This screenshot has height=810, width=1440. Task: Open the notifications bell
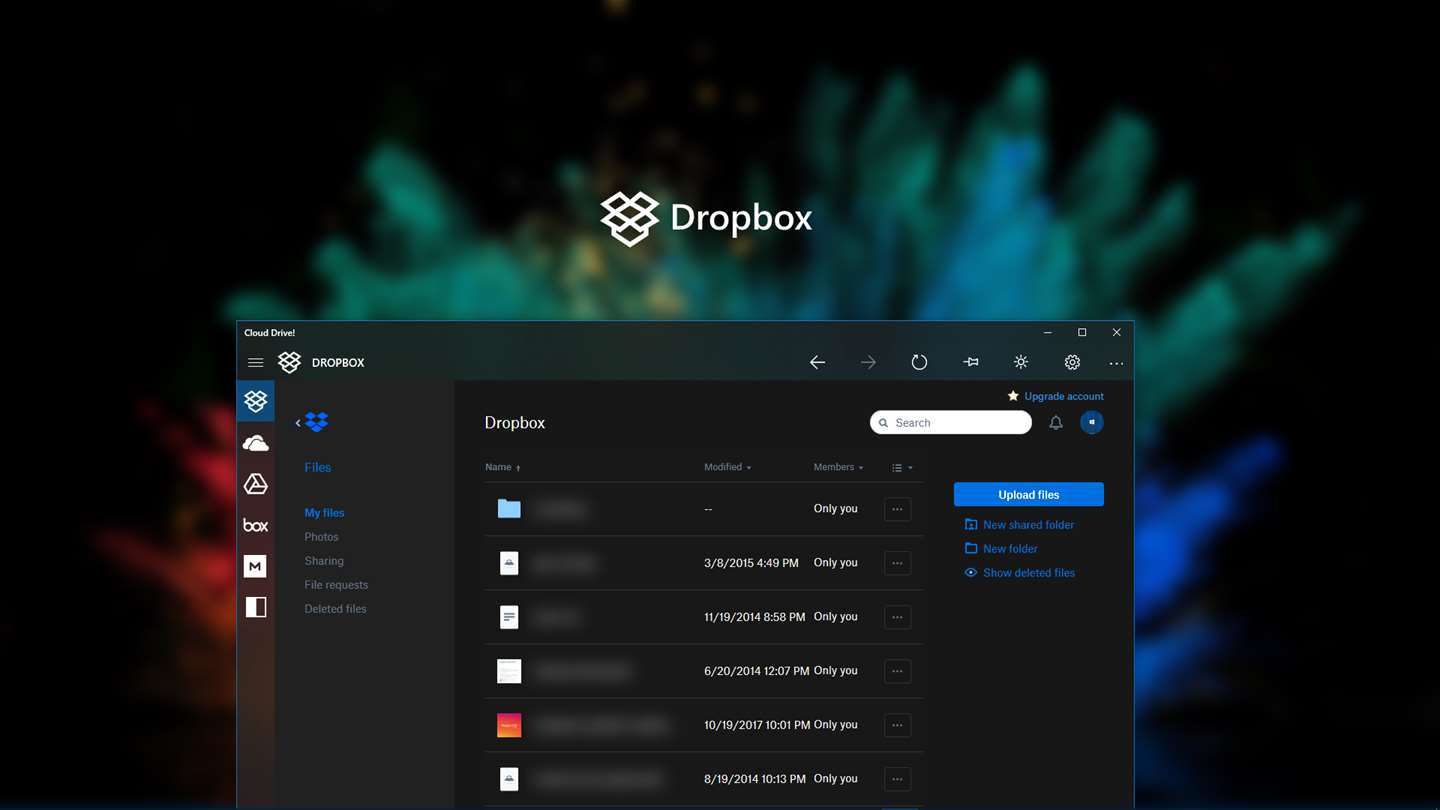coord(1056,423)
